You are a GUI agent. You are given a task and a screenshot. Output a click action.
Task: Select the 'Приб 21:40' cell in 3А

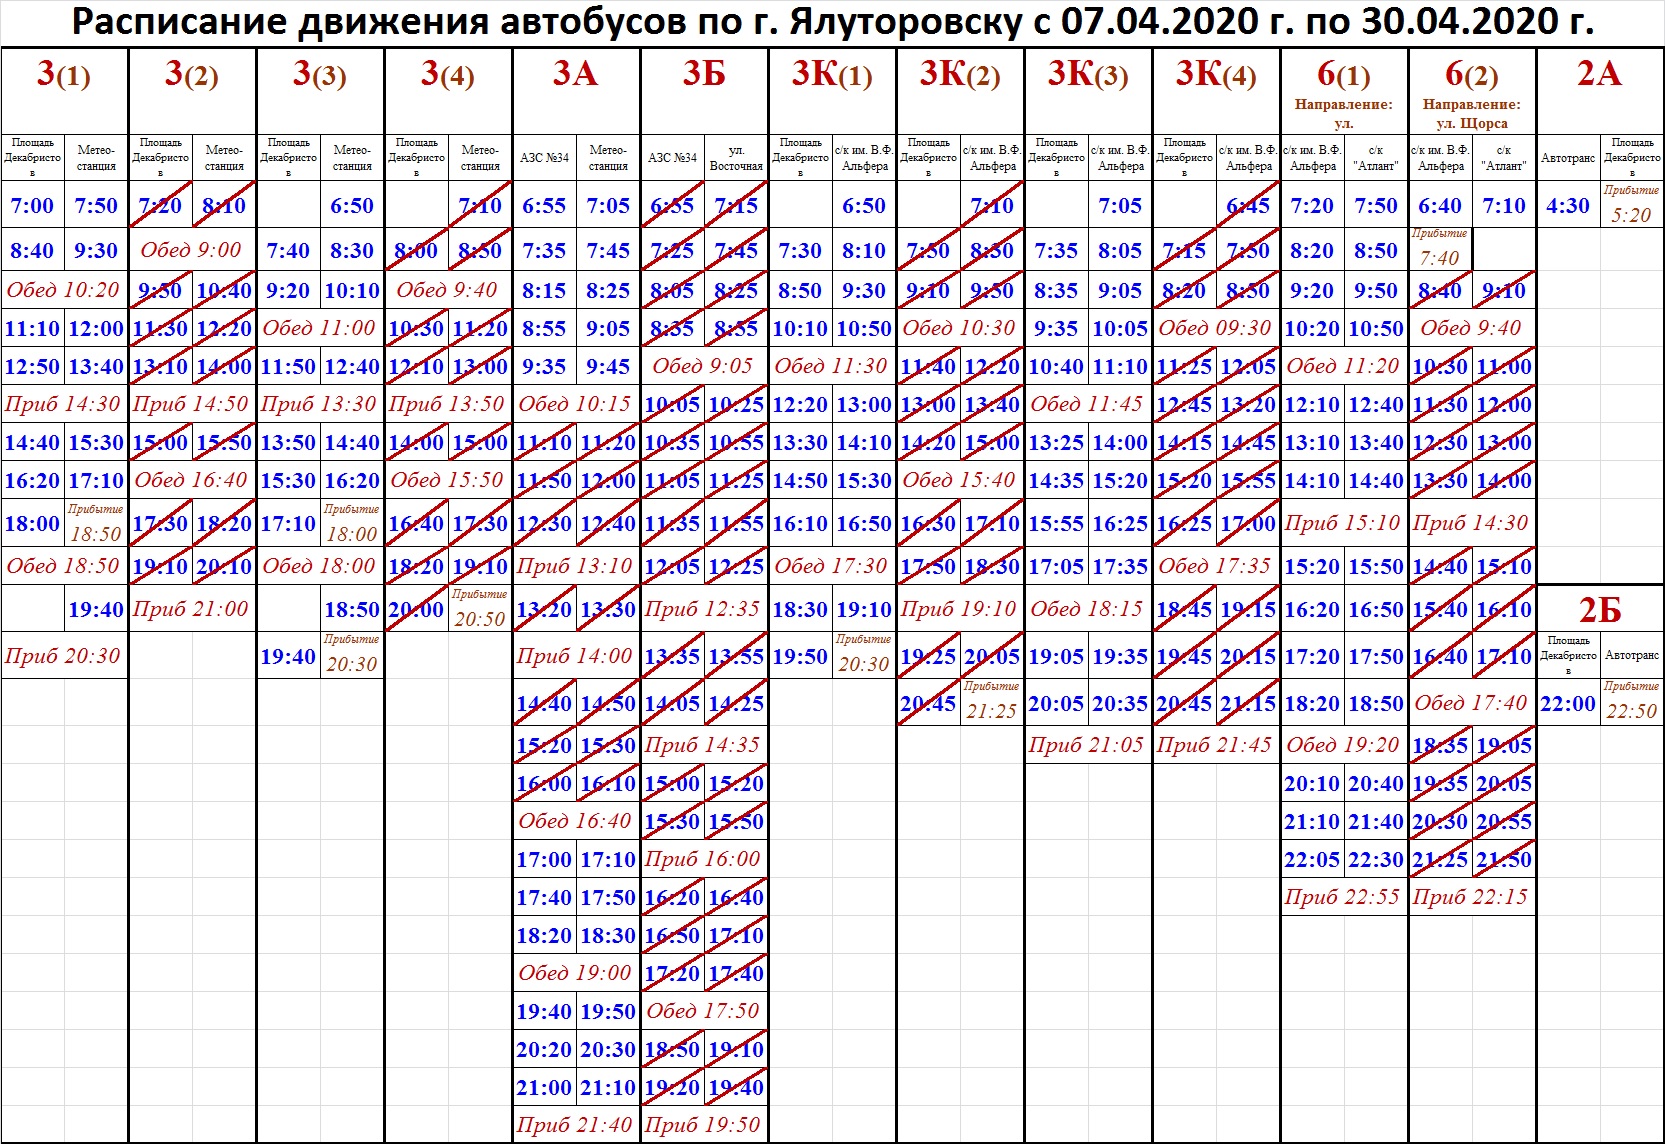(575, 1125)
